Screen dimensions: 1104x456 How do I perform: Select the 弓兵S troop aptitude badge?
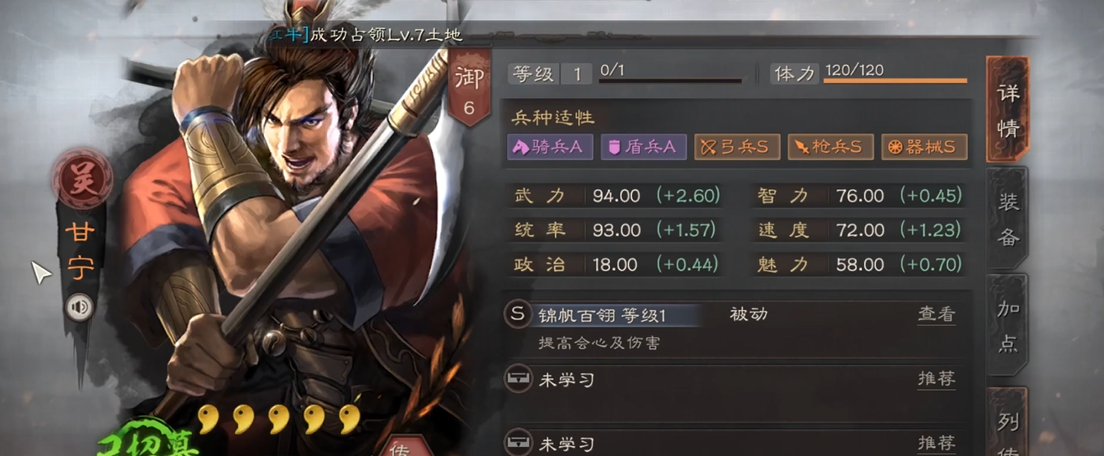(737, 146)
